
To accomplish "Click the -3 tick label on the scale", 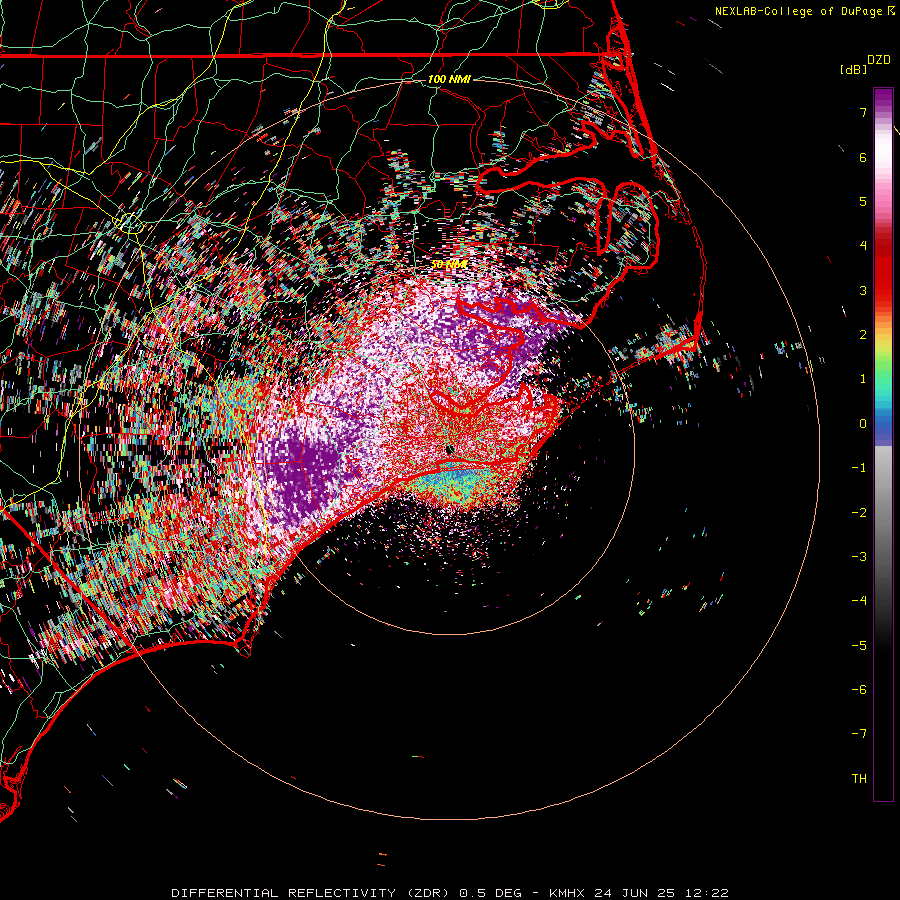I will coord(859,557).
